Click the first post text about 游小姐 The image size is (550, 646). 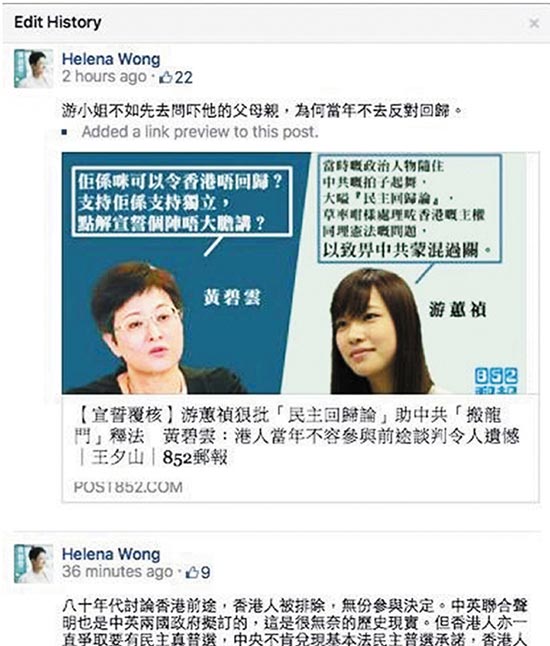point(262,110)
